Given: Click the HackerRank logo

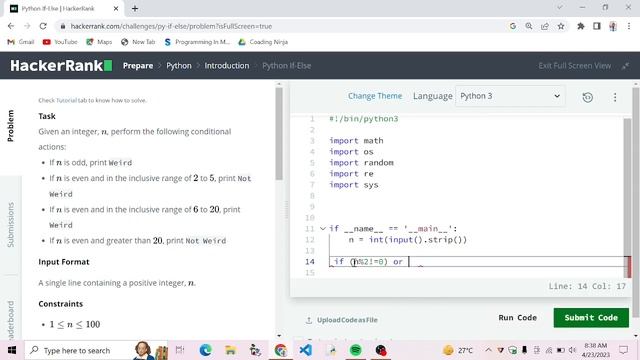Looking at the screenshot, I should [x=61, y=65].
